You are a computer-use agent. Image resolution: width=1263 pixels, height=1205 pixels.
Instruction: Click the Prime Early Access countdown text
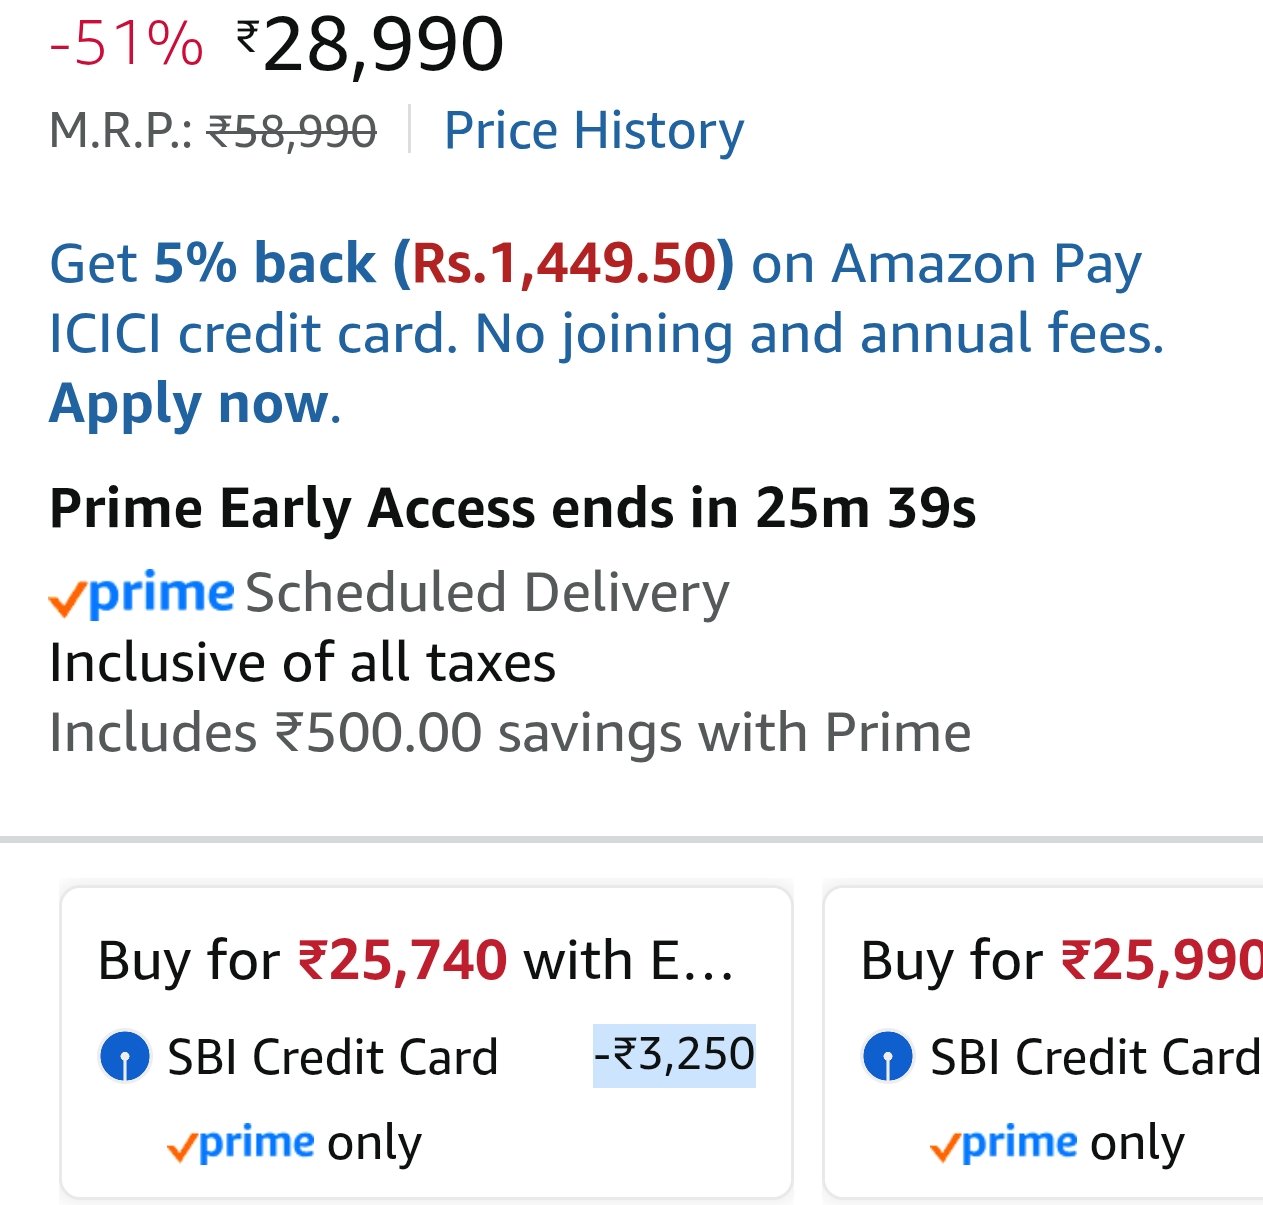pos(512,508)
